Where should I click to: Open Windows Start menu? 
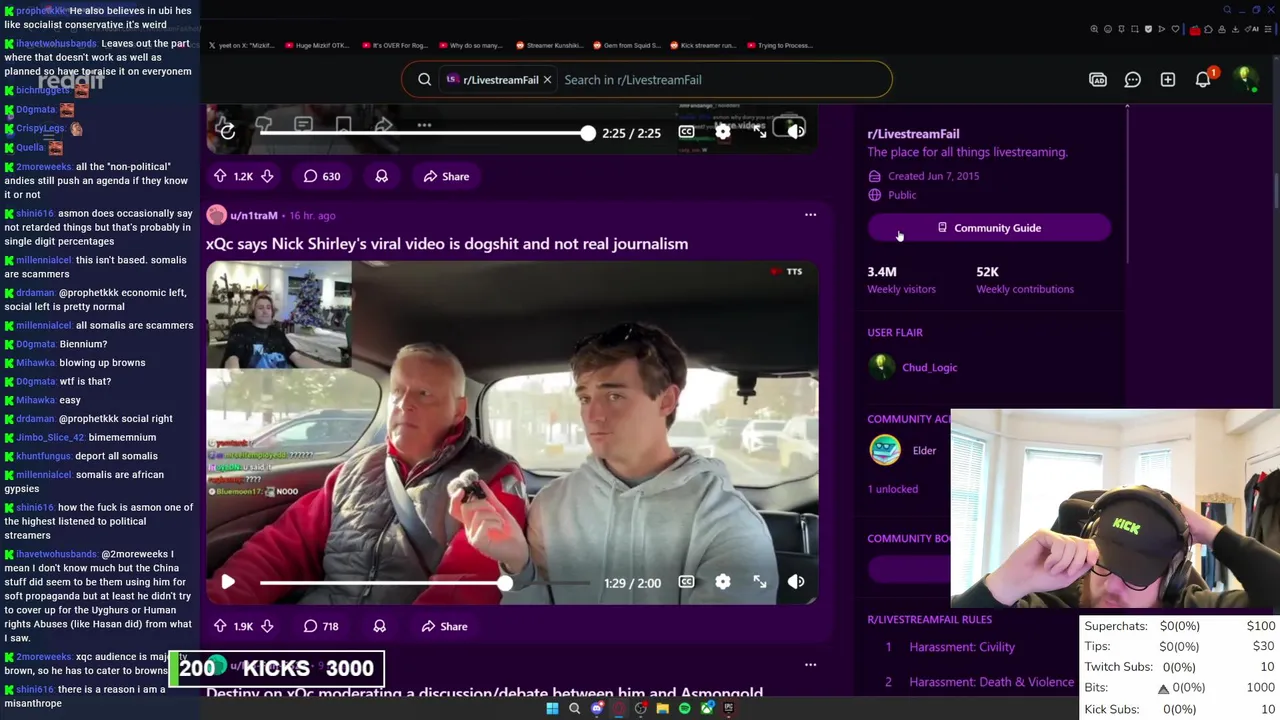[x=552, y=708]
